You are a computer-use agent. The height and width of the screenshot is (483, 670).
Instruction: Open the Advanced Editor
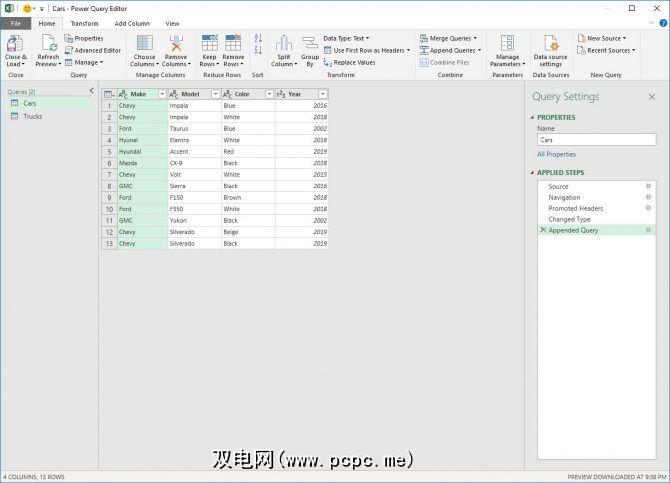tap(93, 50)
